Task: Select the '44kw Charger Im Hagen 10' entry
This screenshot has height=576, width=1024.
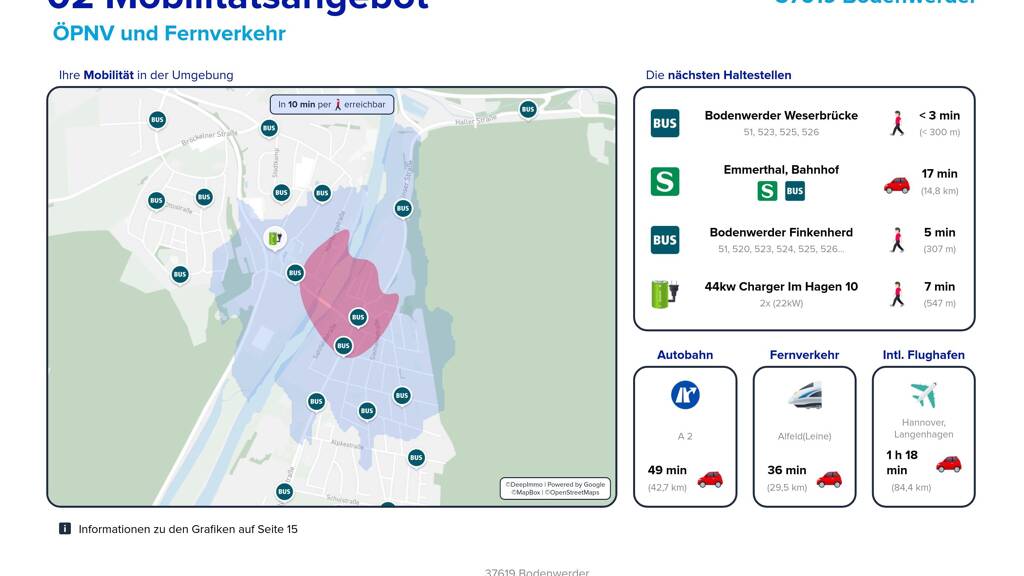Action: [781, 287]
